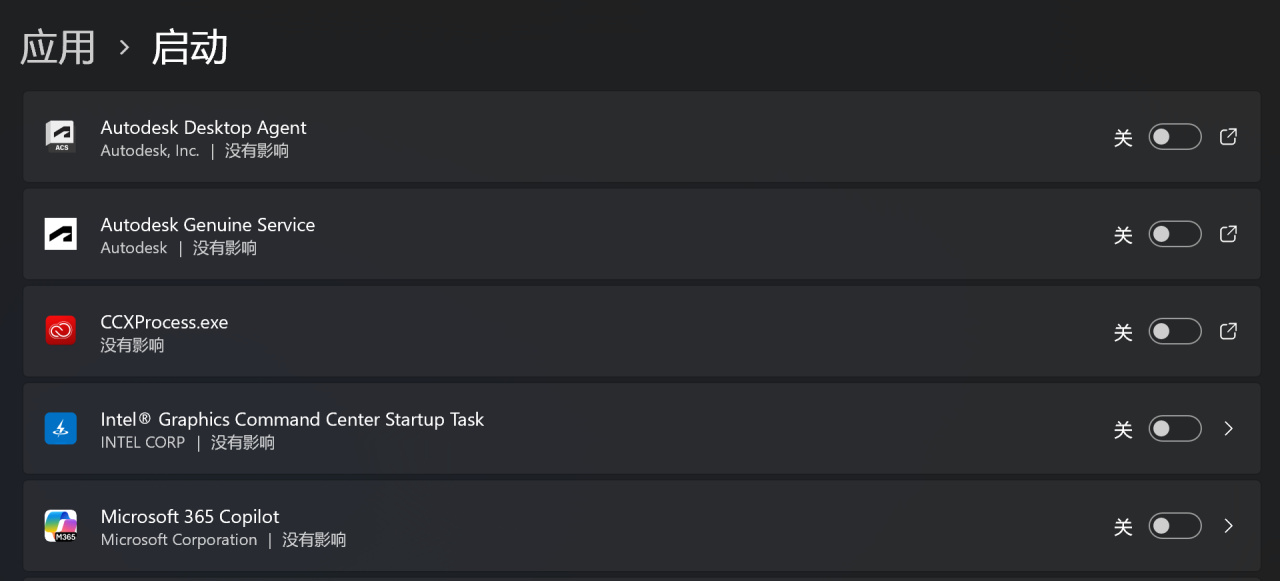Click the Microsoft 365 Copilot name text
Viewport: 1280px width, 581px height.
190,516
